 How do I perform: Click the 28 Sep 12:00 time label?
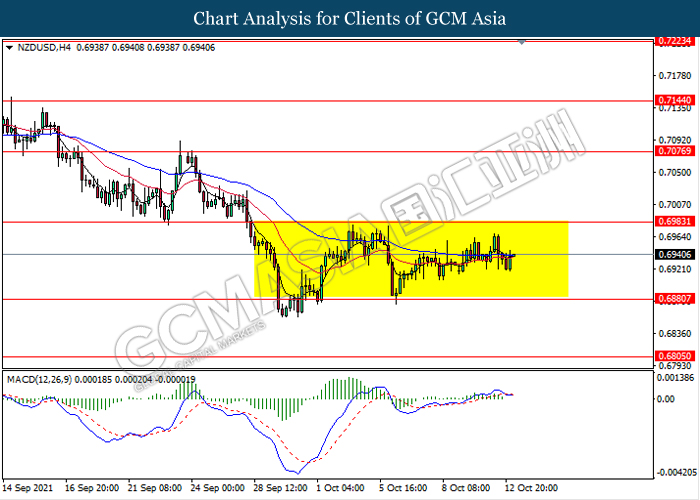click(x=281, y=488)
